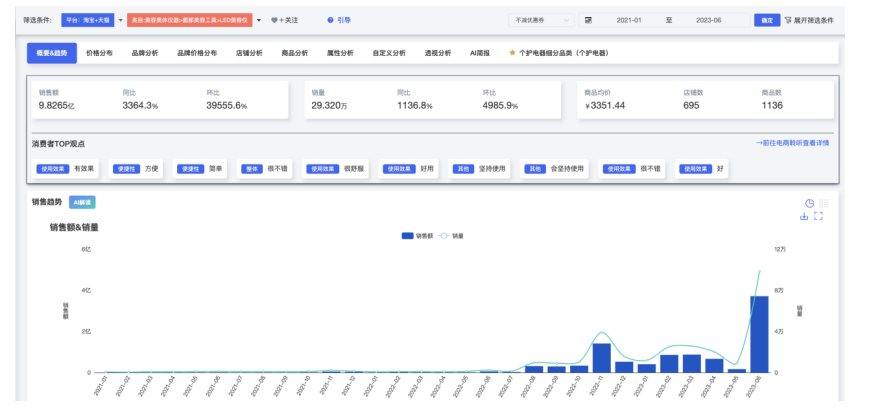
Task: Click the 2023-06 sales bar in chart
Action: point(759,334)
